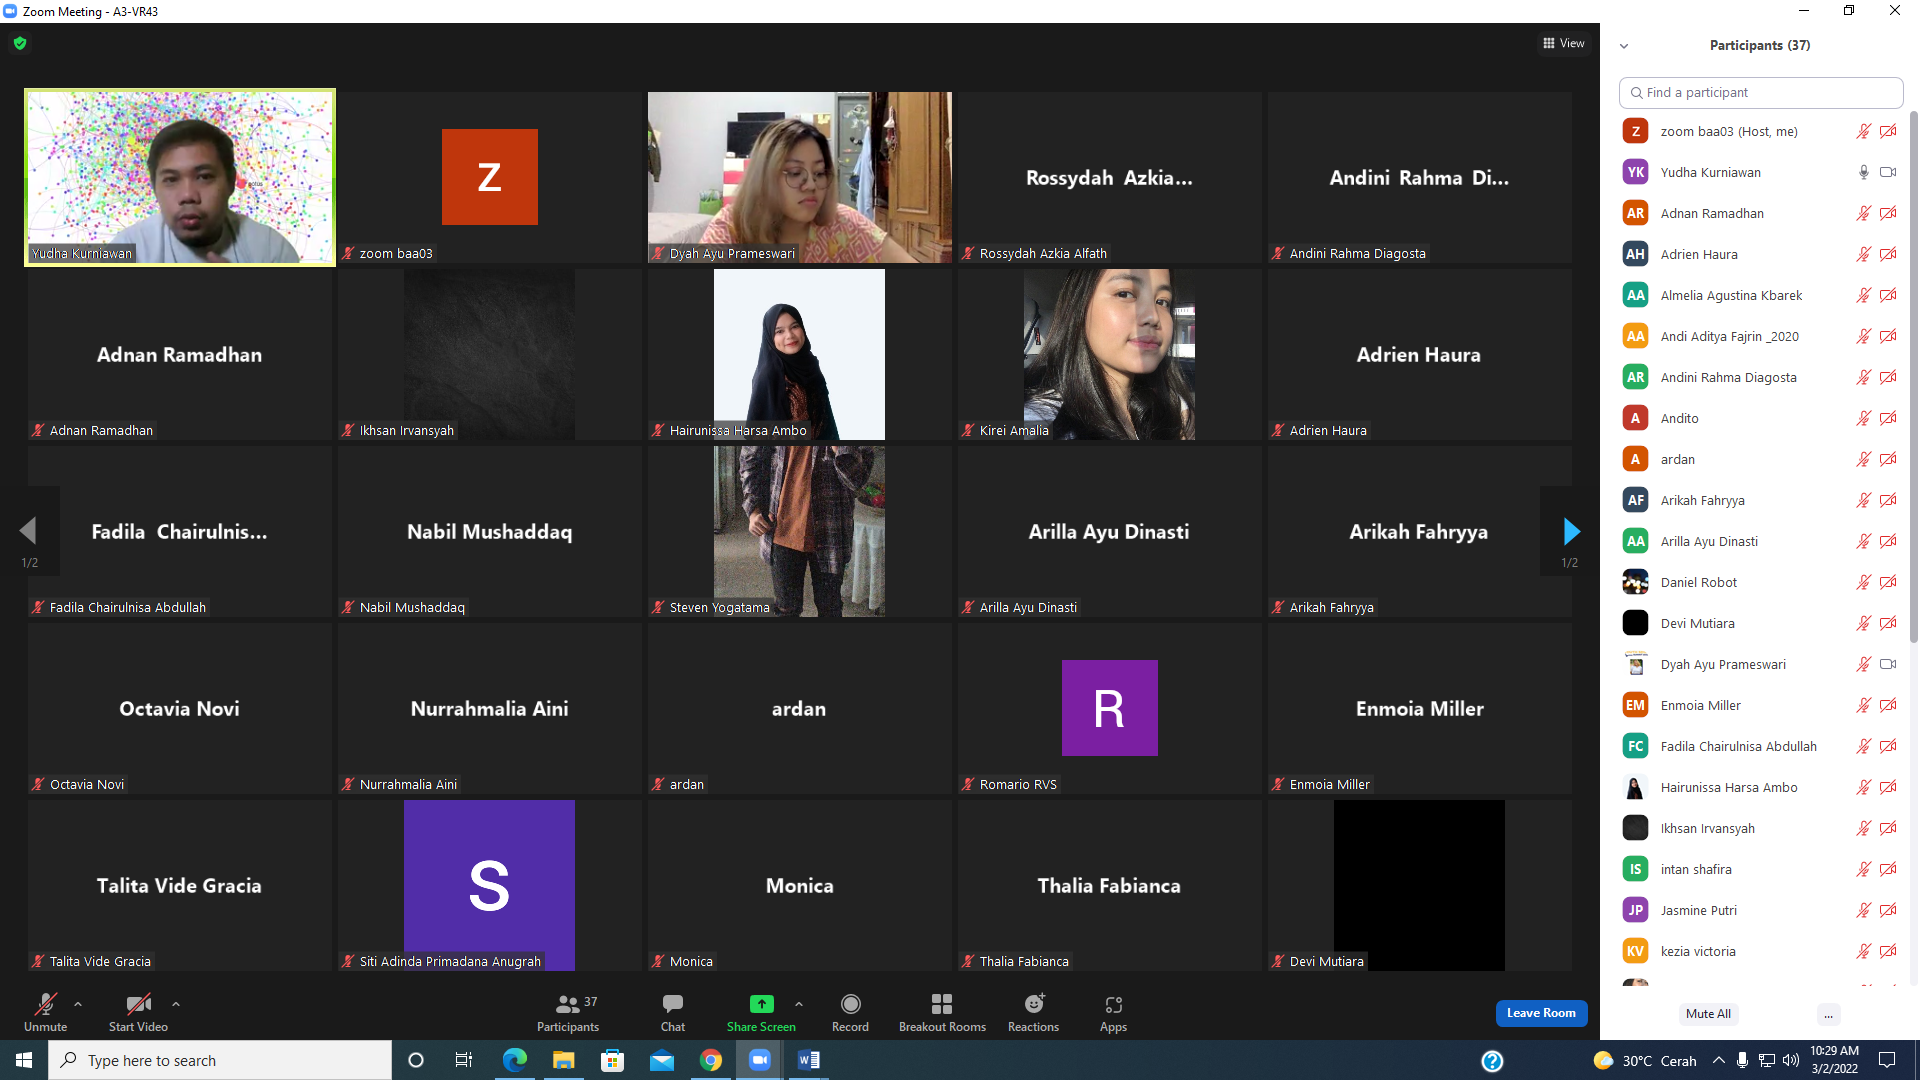This screenshot has height=1080, width=1920.
Task: Click the JP avatar of Jasmine Putri
Action: [1636, 910]
